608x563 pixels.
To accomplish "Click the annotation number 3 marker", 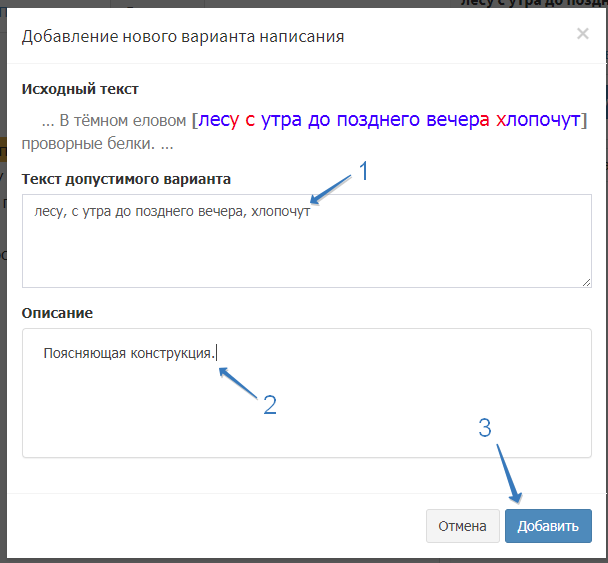I will tap(484, 427).
